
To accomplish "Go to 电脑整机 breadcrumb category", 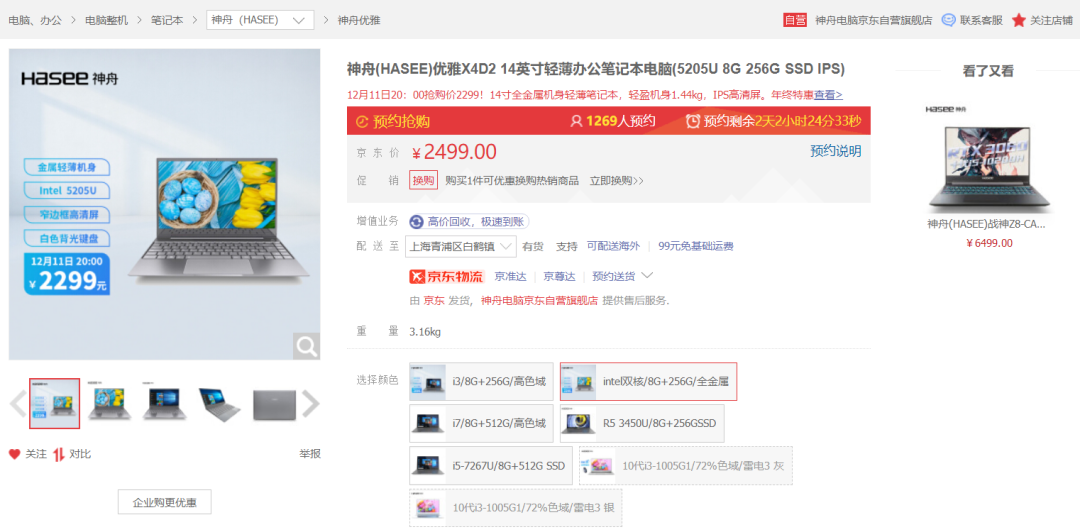I will [x=106, y=20].
